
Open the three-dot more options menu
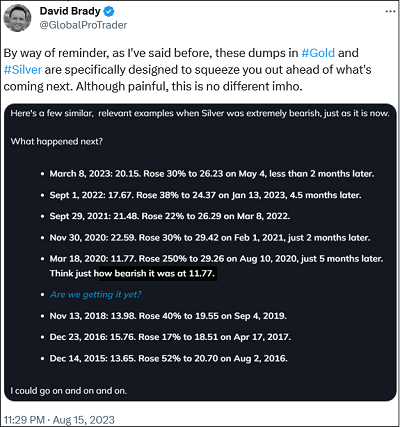point(390,11)
